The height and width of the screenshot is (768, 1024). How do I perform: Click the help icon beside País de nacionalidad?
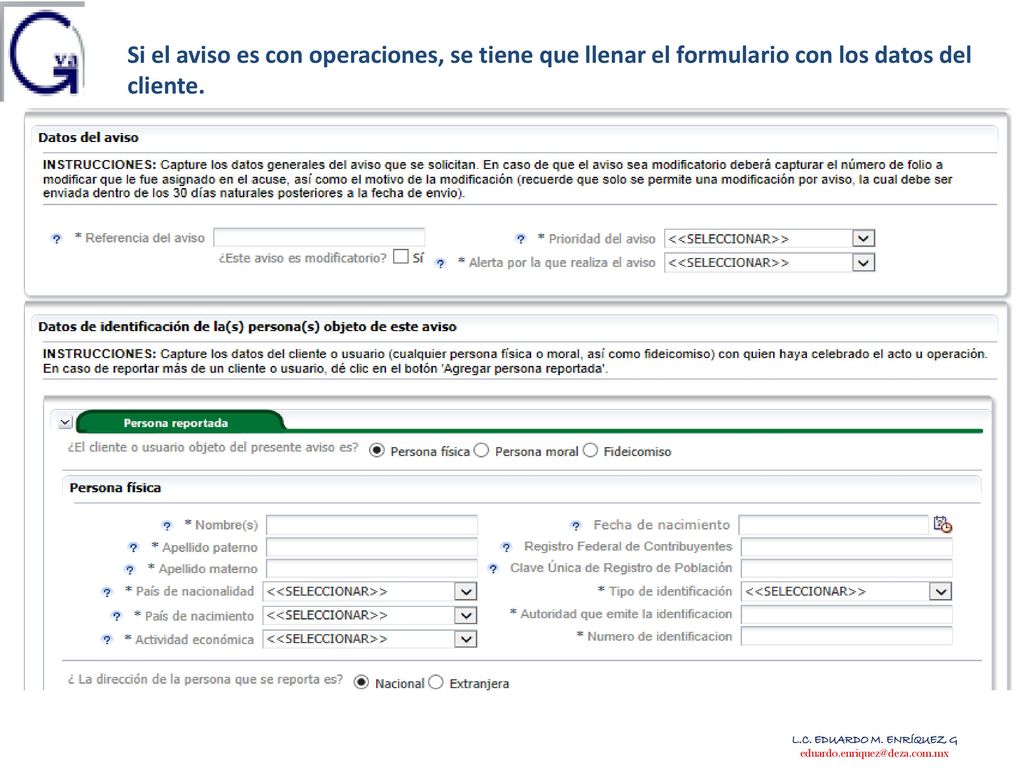[107, 592]
